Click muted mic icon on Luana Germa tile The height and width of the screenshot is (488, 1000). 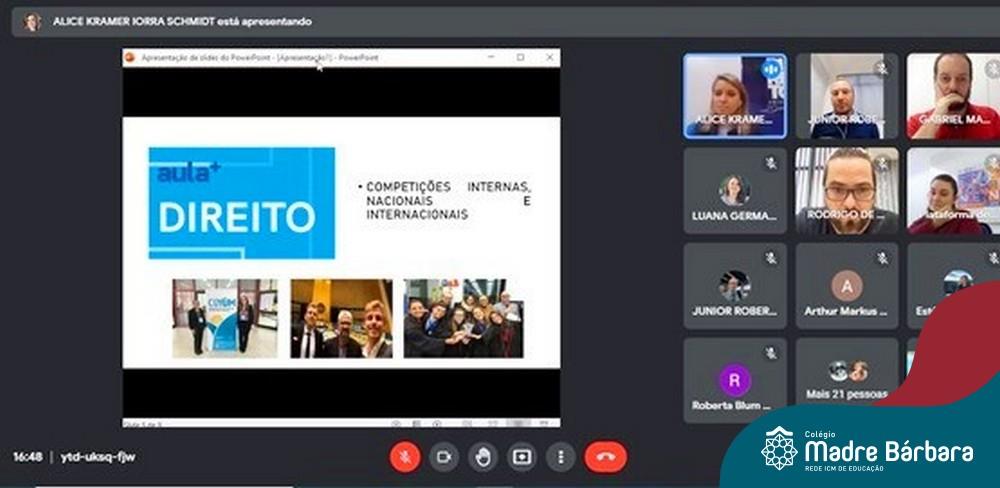pyautogui.click(x=770, y=163)
